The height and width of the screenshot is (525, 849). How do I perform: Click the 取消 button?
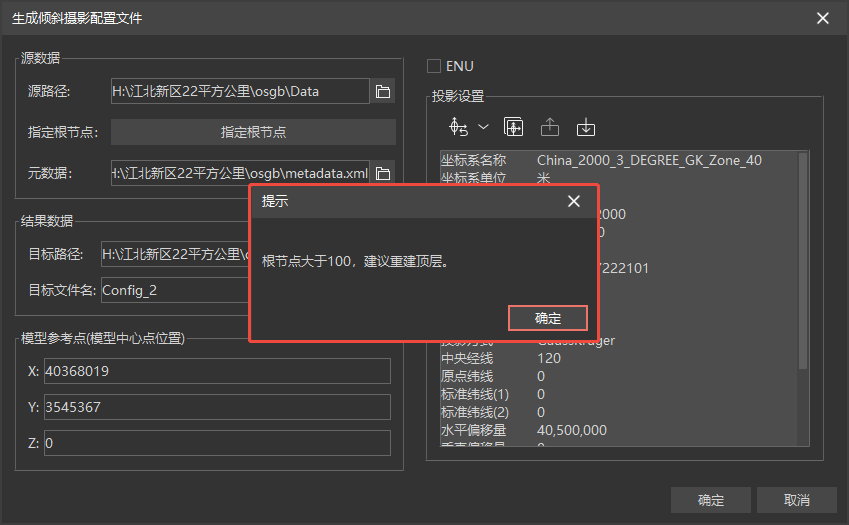point(796,500)
